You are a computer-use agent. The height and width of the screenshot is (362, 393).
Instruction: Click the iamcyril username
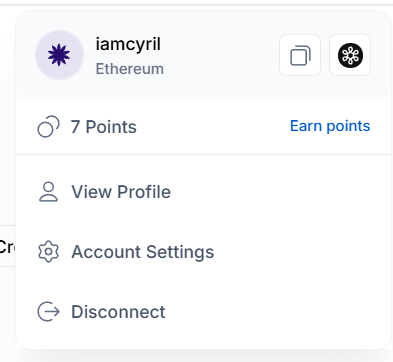128,44
